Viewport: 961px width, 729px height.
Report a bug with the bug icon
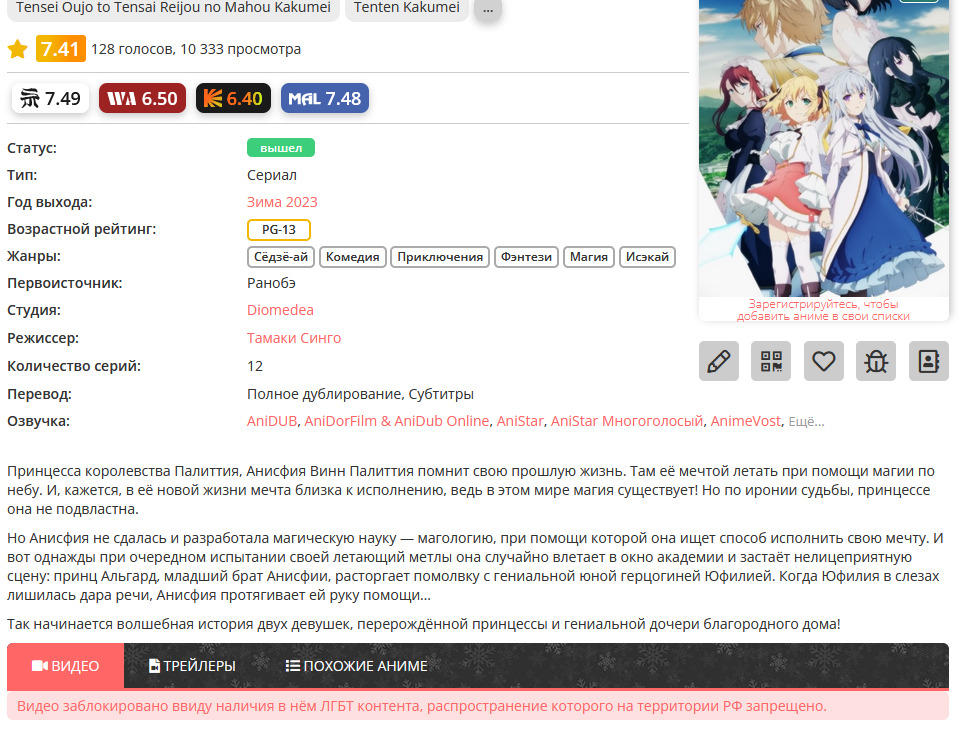tap(876, 361)
